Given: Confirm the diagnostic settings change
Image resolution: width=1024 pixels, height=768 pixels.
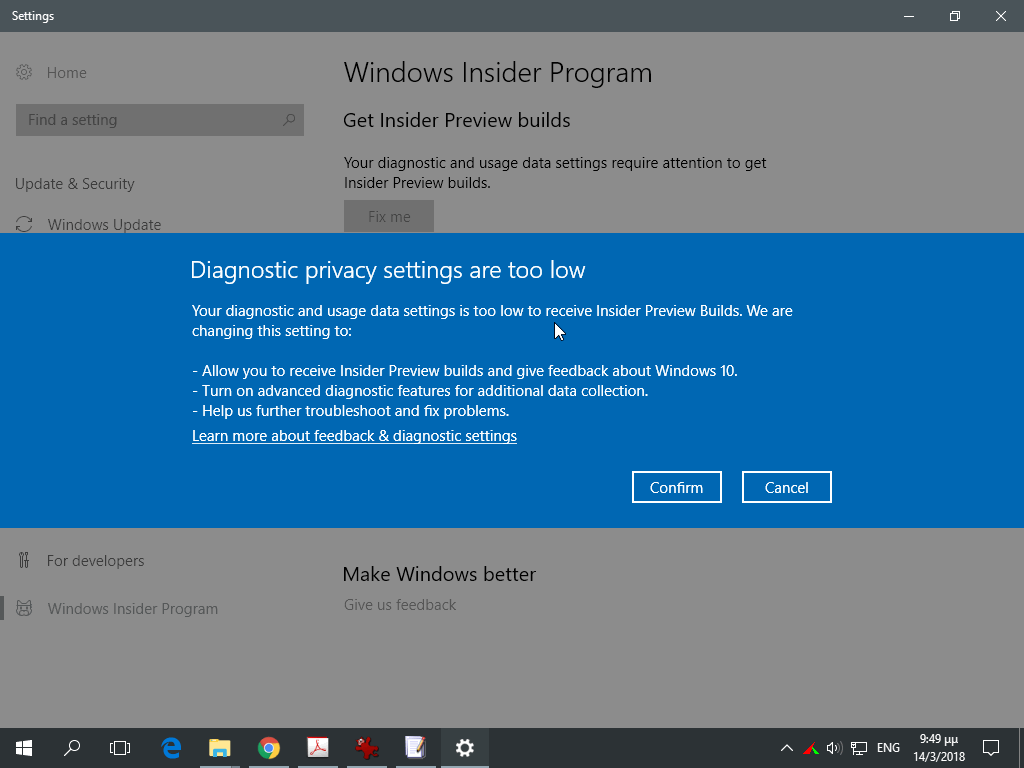Looking at the screenshot, I should [x=677, y=487].
